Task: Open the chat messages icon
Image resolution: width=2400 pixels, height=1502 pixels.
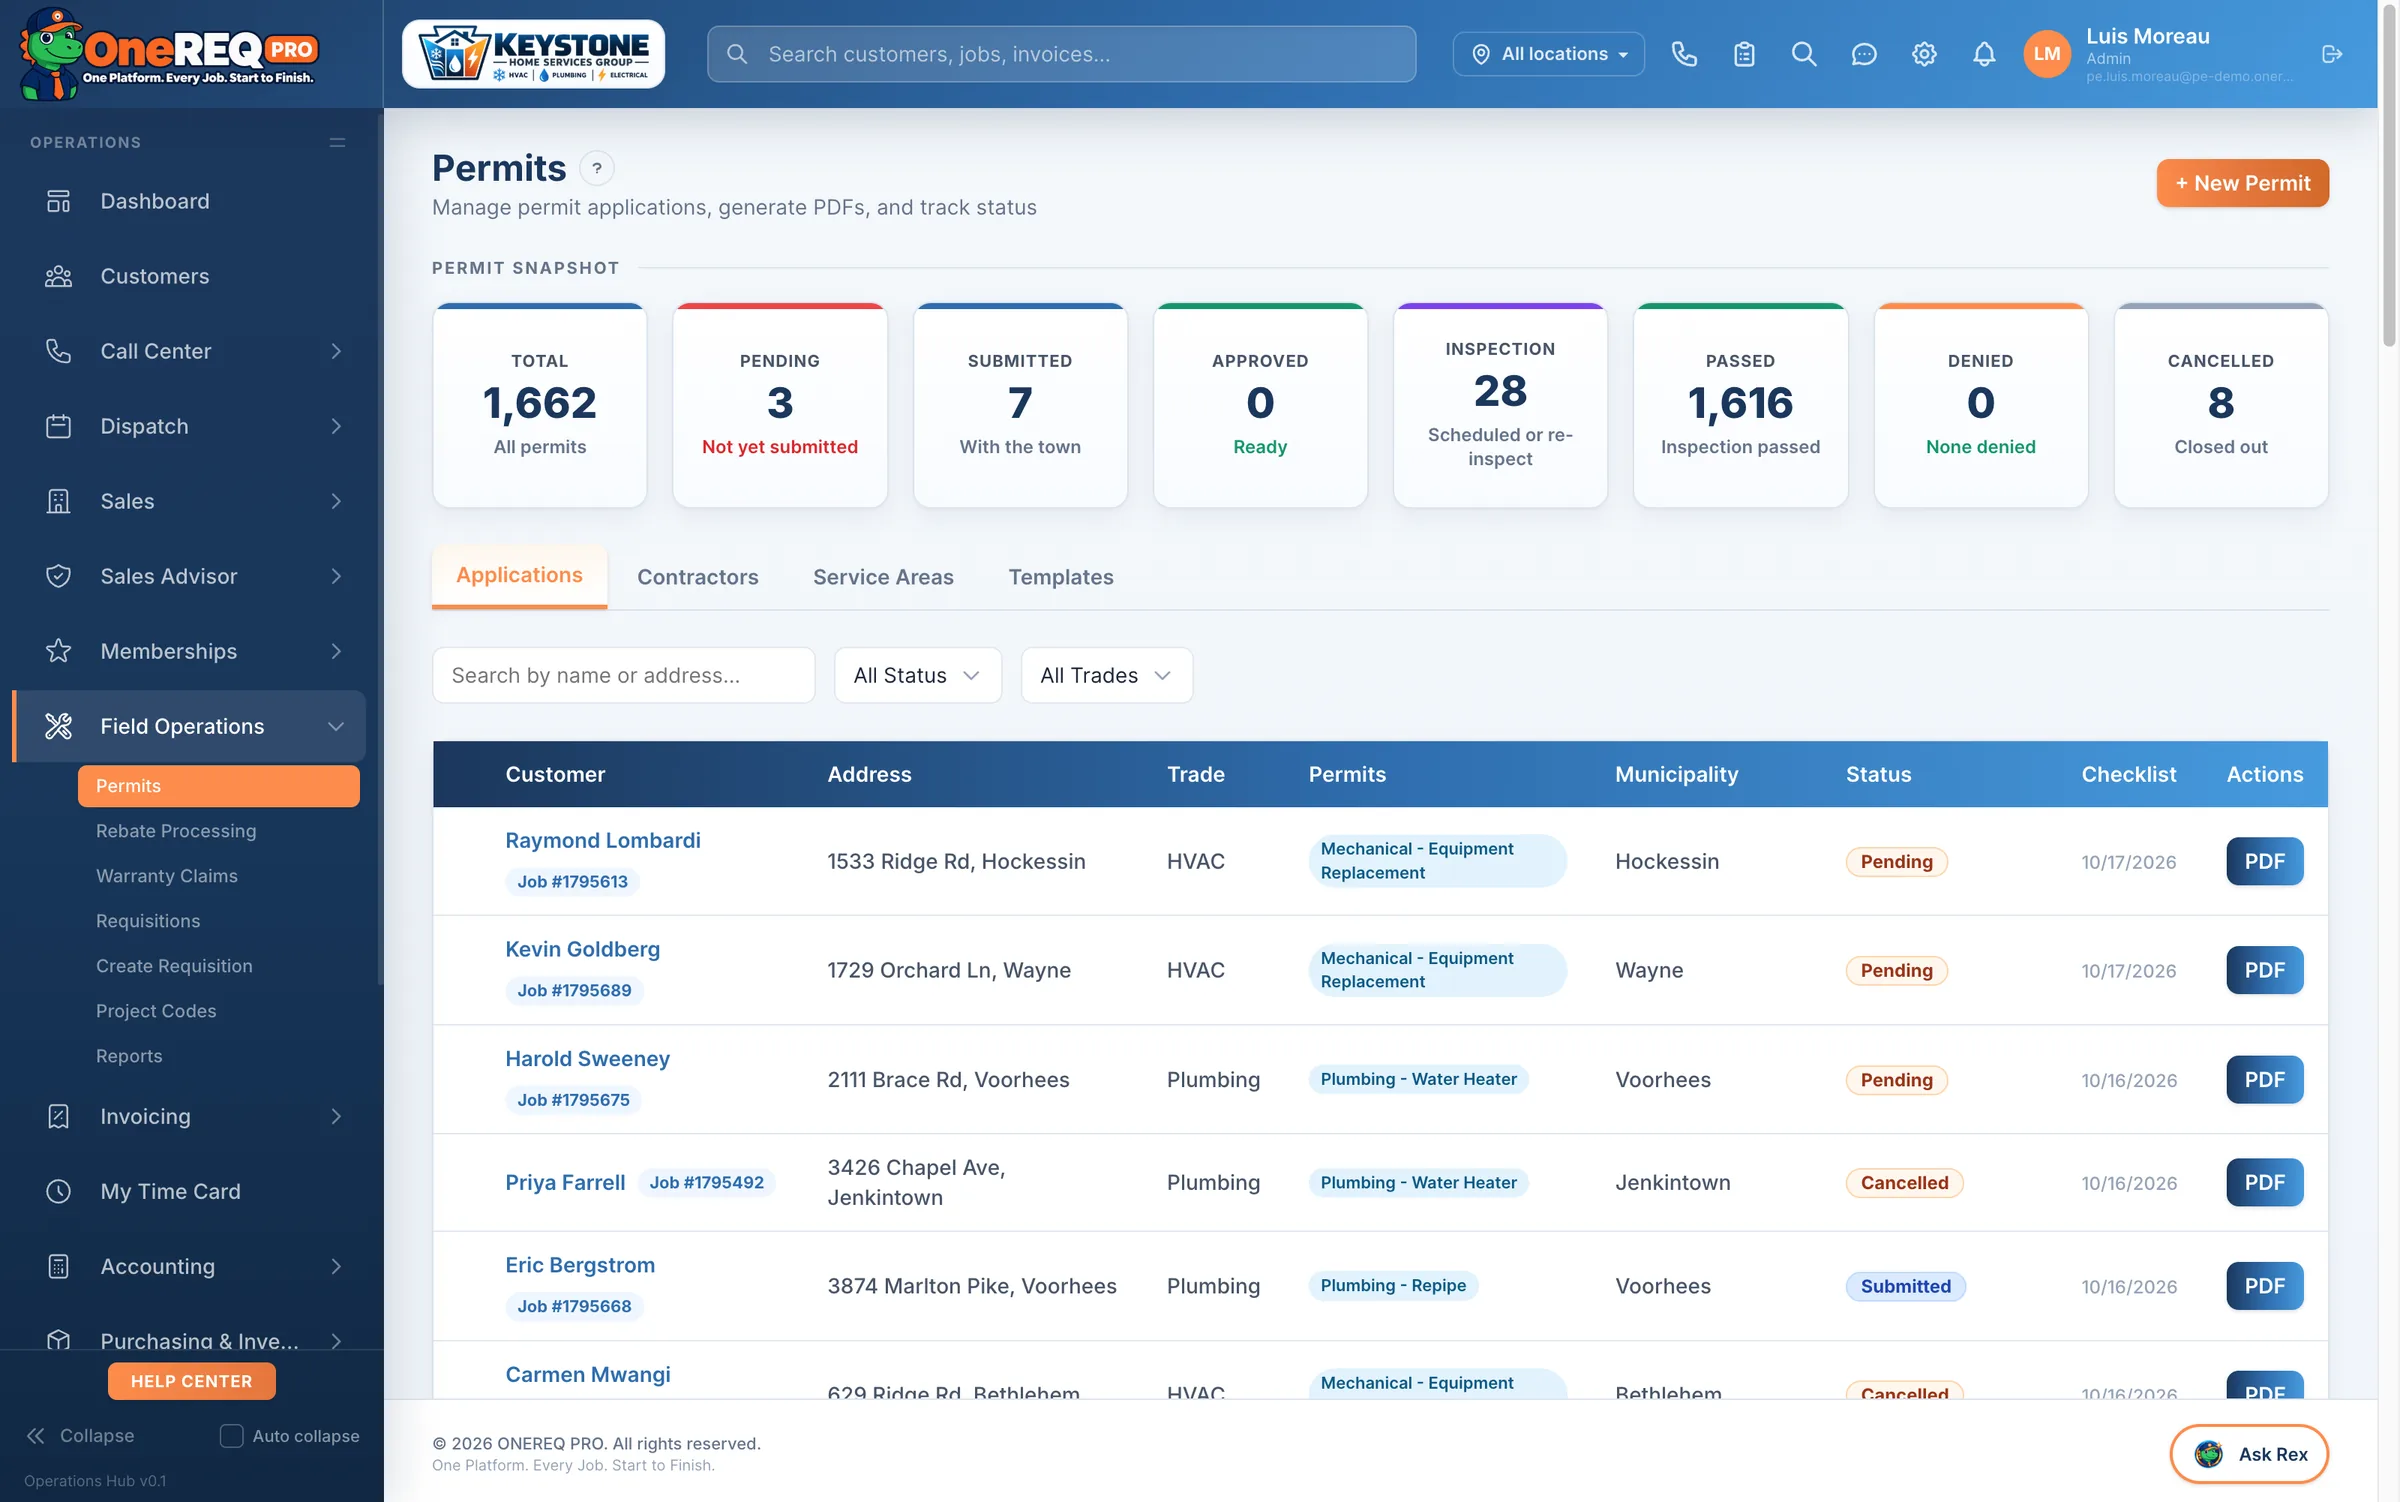Action: pyautogui.click(x=1864, y=54)
